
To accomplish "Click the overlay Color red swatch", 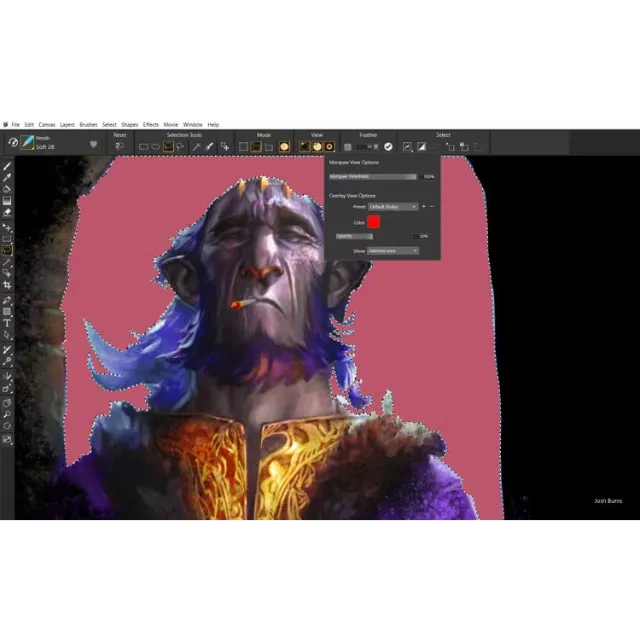I will pyautogui.click(x=373, y=222).
